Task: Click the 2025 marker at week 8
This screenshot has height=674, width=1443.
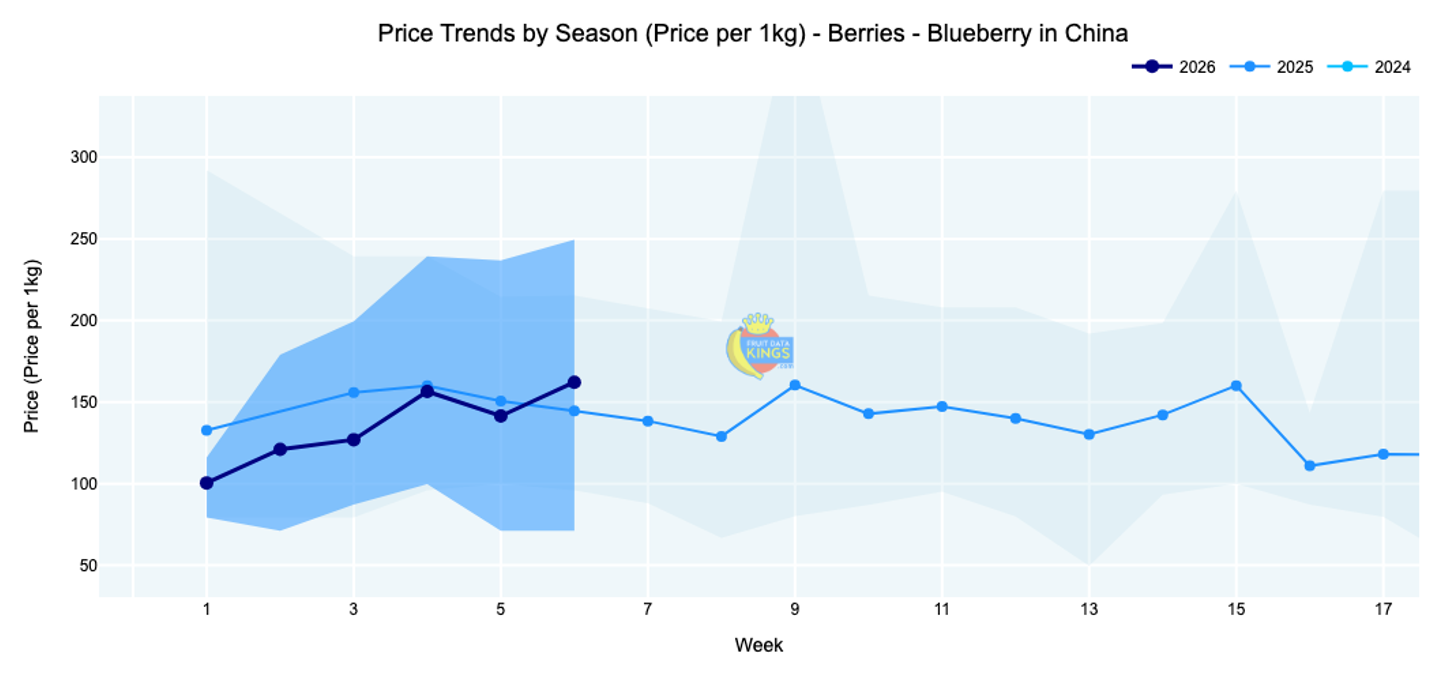Action: click(721, 437)
